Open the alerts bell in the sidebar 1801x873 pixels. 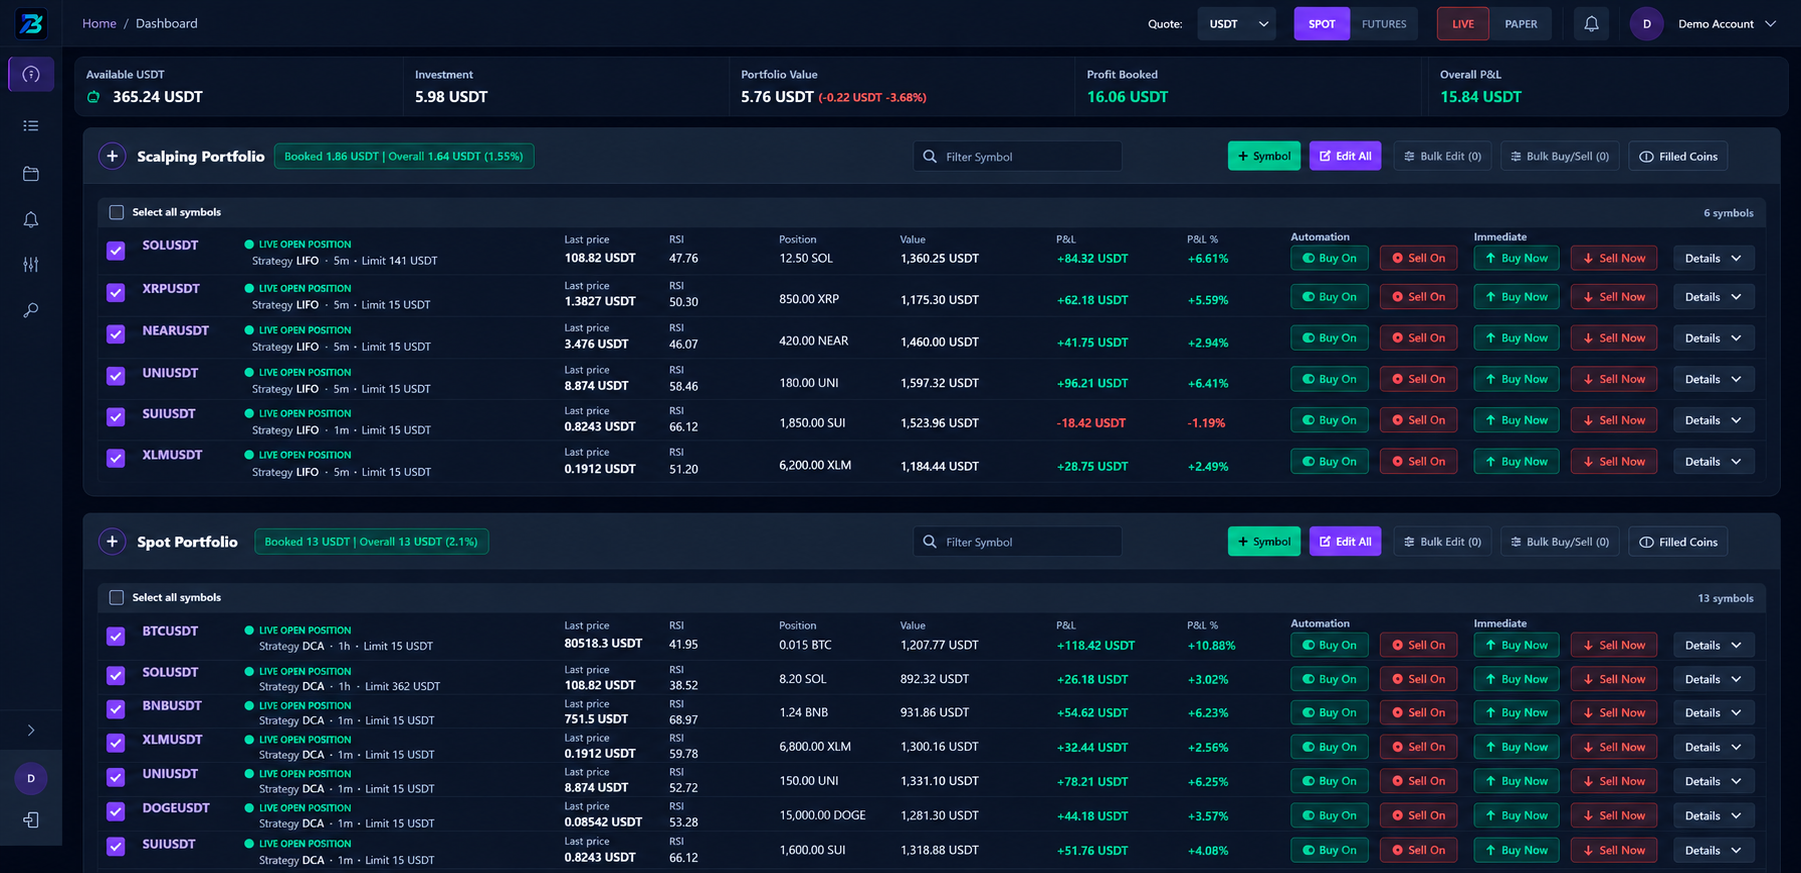tap(31, 220)
